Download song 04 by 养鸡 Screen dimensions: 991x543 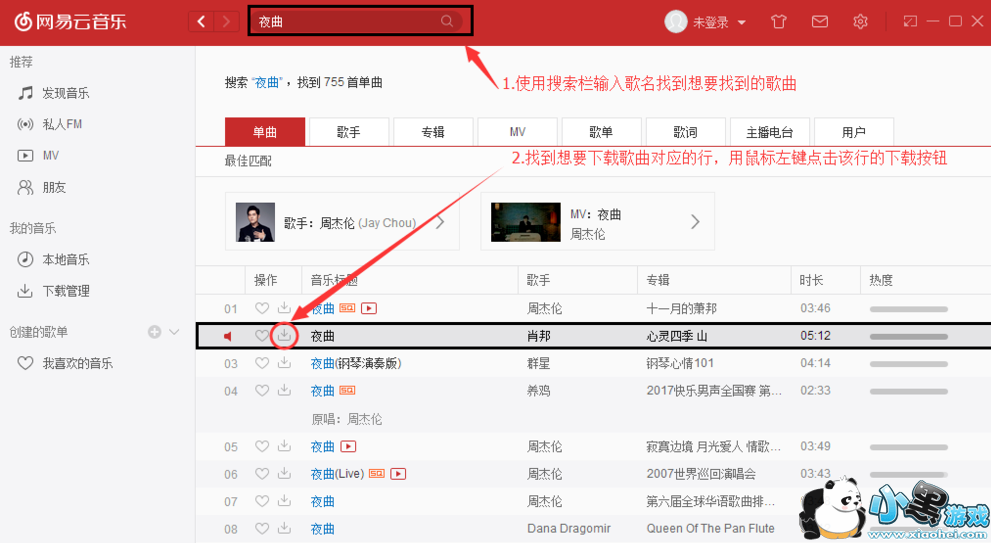pos(284,390)
